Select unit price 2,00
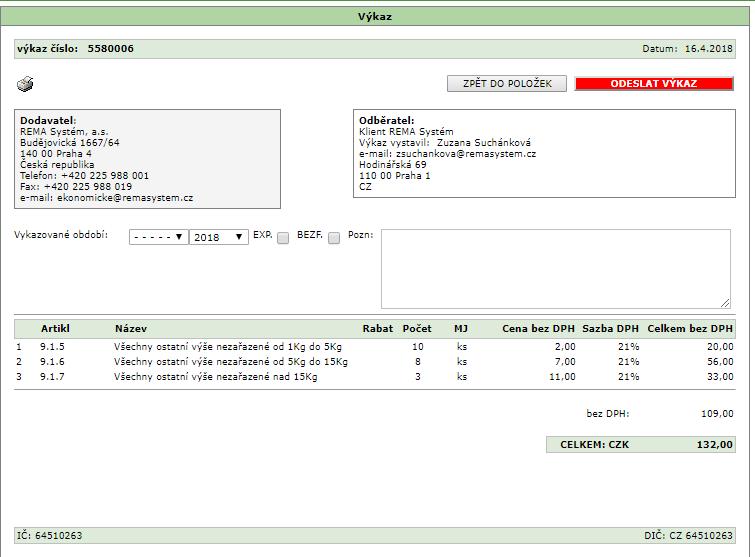 click(565, 347)
